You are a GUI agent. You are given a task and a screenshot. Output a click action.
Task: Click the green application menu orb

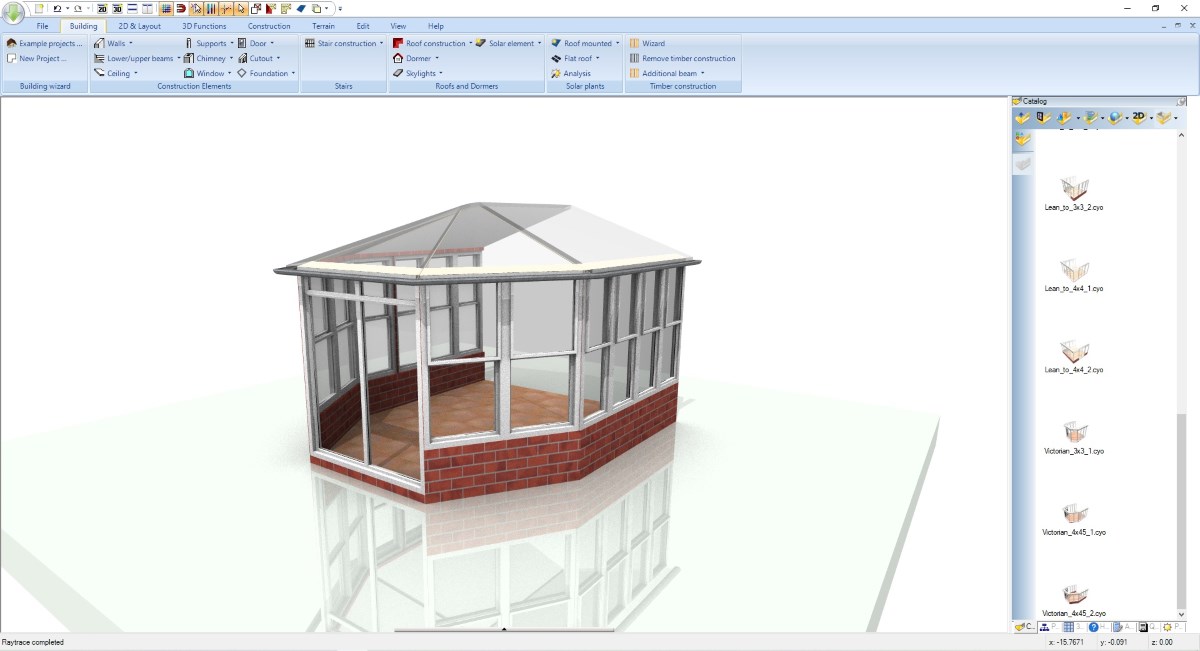[13, 13]
